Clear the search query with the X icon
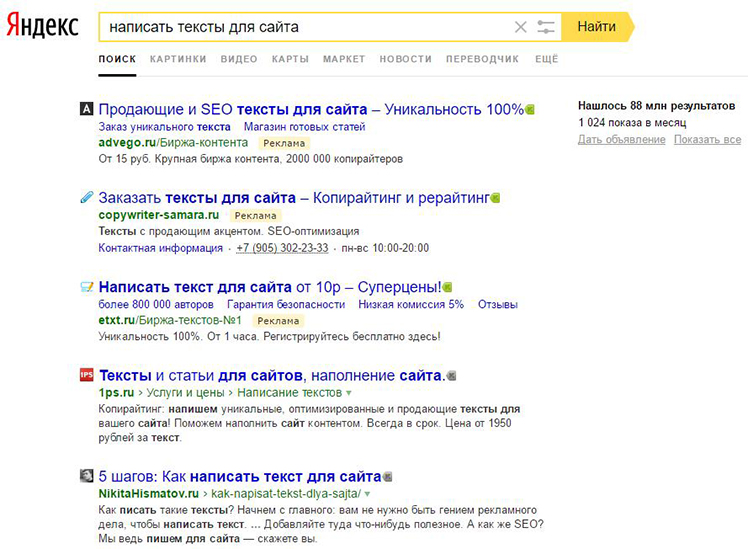The width and height of the screenshot is (748, 549). click(x=520, y=27)
